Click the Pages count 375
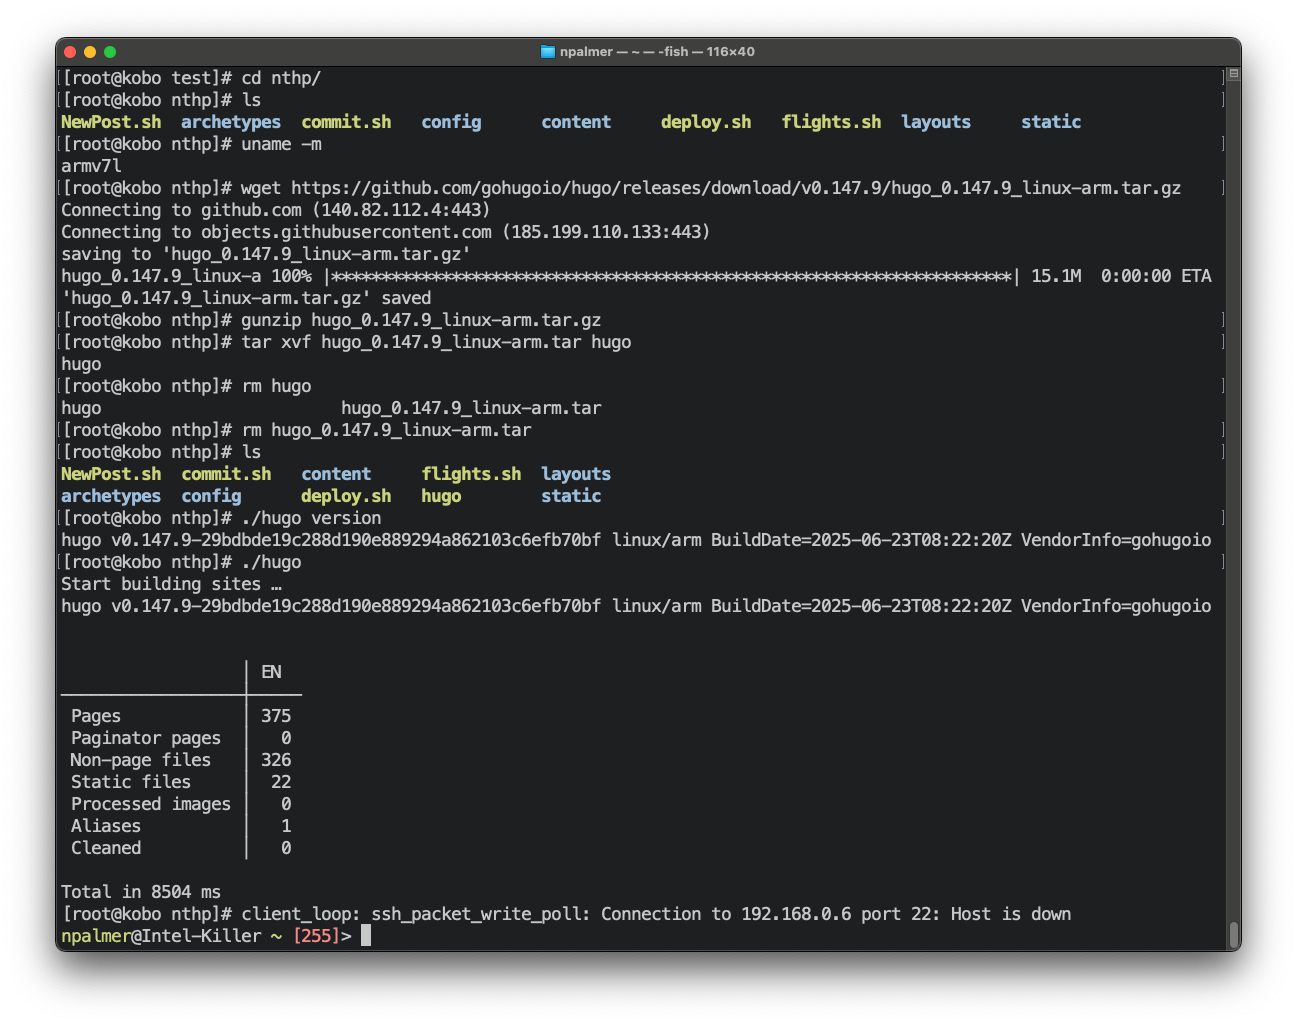The height and width of the screenshot is (1025, 1297). tap(276, 716)
